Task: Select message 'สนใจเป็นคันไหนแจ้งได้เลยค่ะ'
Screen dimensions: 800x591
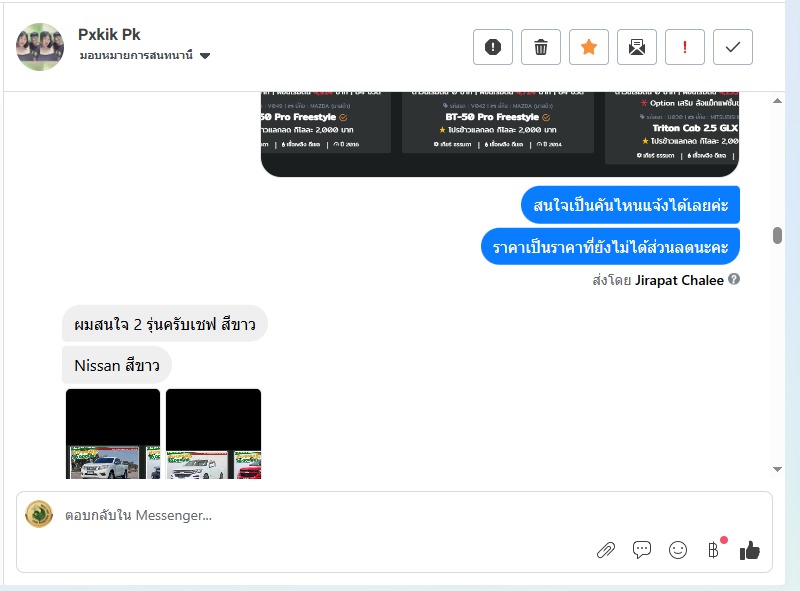Action: click(x=630, y=205)
